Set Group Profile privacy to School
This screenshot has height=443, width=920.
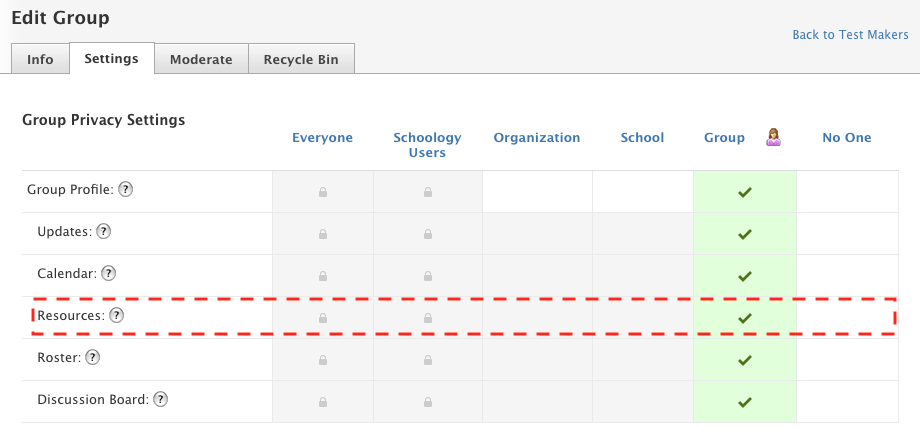point(642,192)
